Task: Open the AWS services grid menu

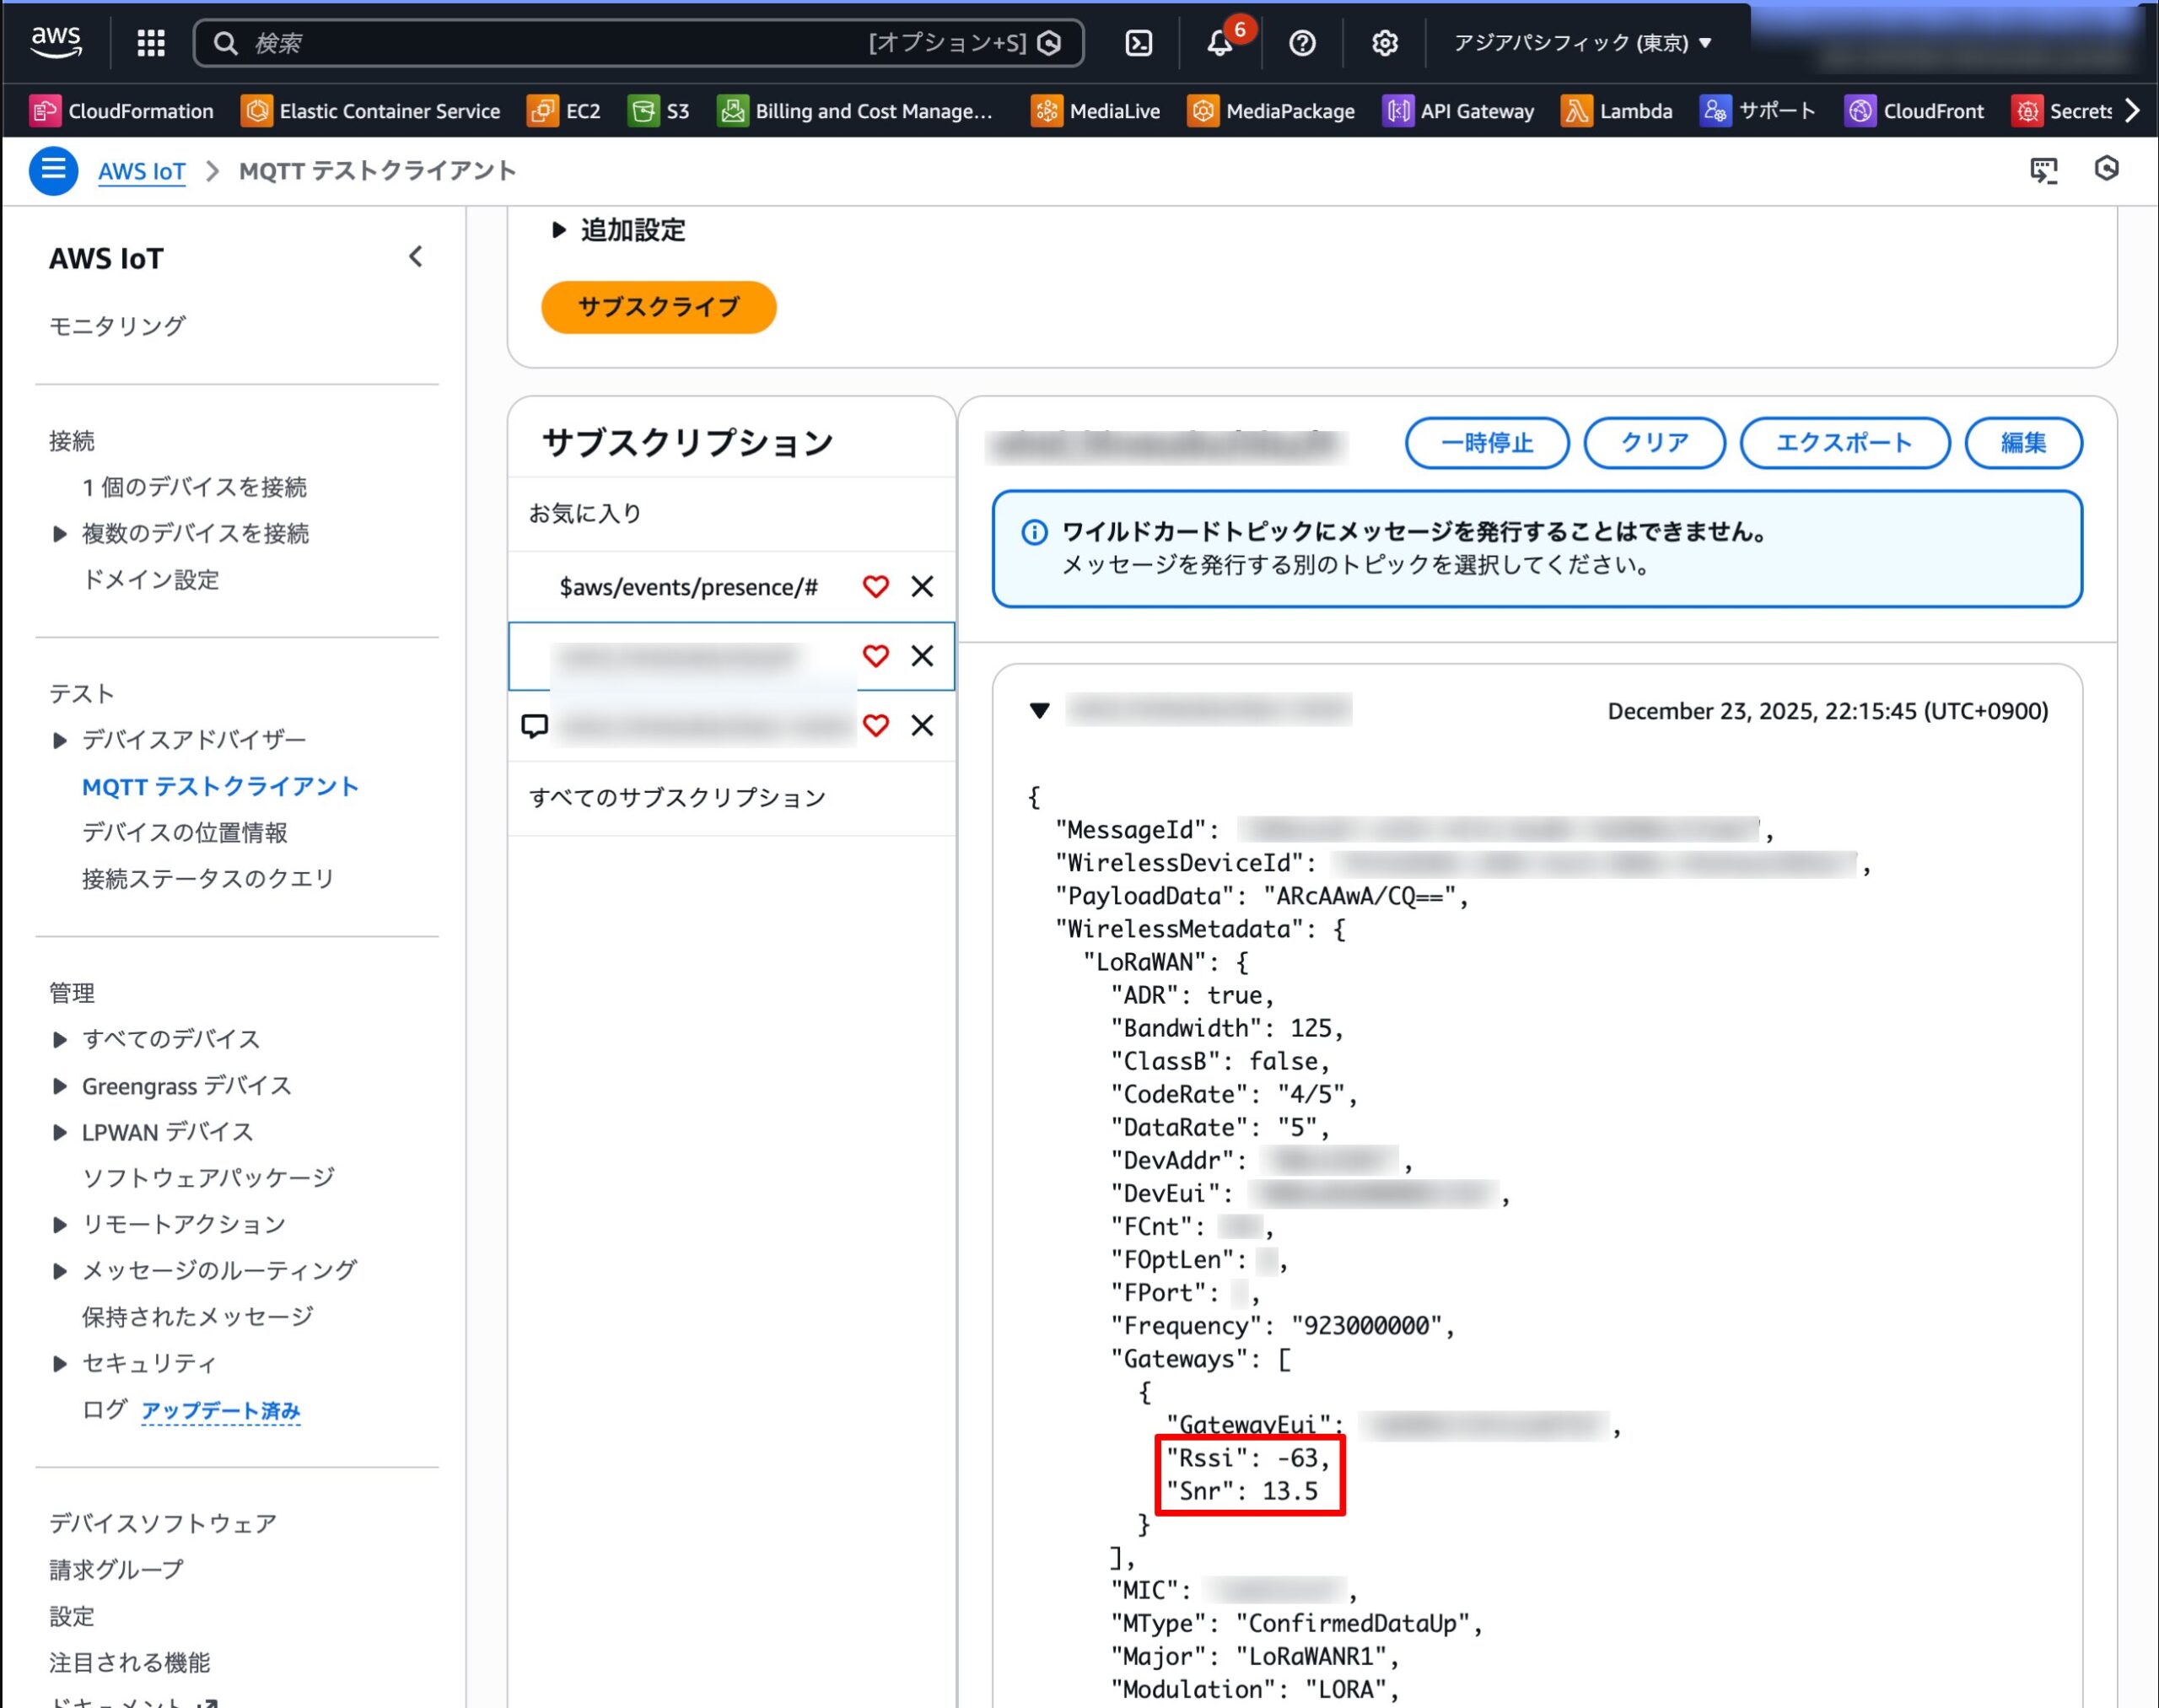Action: [150, 42]
